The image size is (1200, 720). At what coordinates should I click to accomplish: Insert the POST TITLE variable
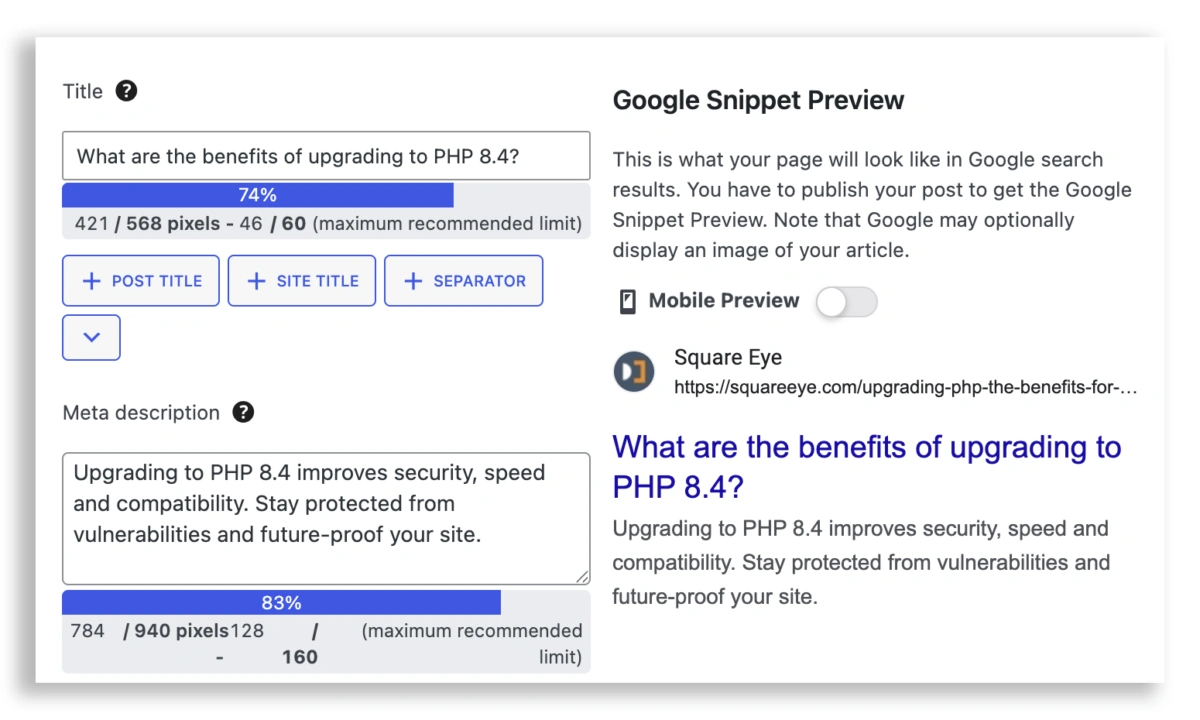pyautogui.click(x=141, y=281)
